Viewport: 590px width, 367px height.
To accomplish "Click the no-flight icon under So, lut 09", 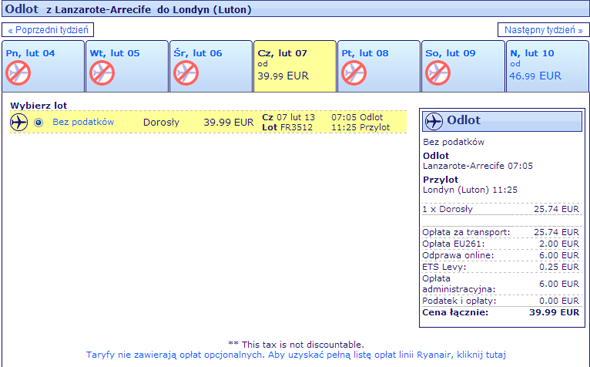I will click(438, 73).
